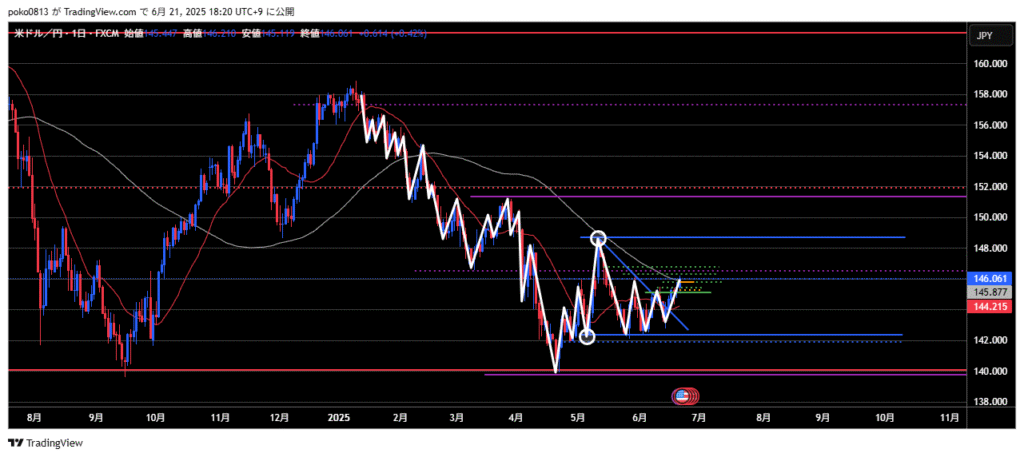Screen dimensions: 1024x457
Task: Click the 160.000 price scale label
Action: 989,63
